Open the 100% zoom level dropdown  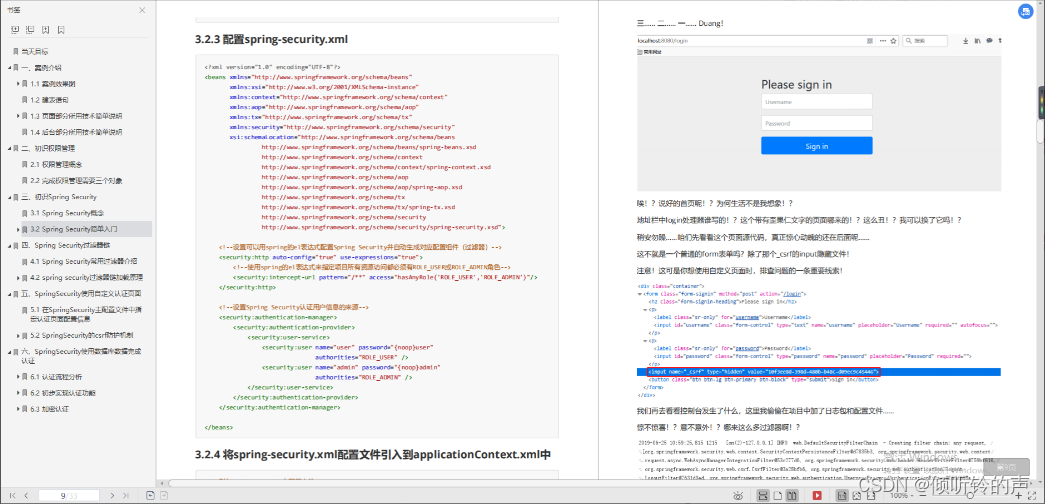point(903,496)
